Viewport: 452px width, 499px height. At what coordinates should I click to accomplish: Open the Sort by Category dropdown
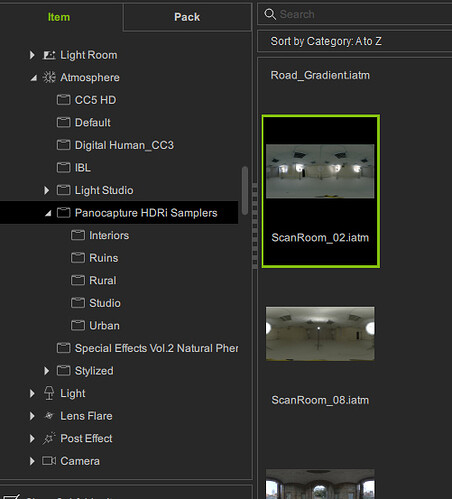coord(355,41)
